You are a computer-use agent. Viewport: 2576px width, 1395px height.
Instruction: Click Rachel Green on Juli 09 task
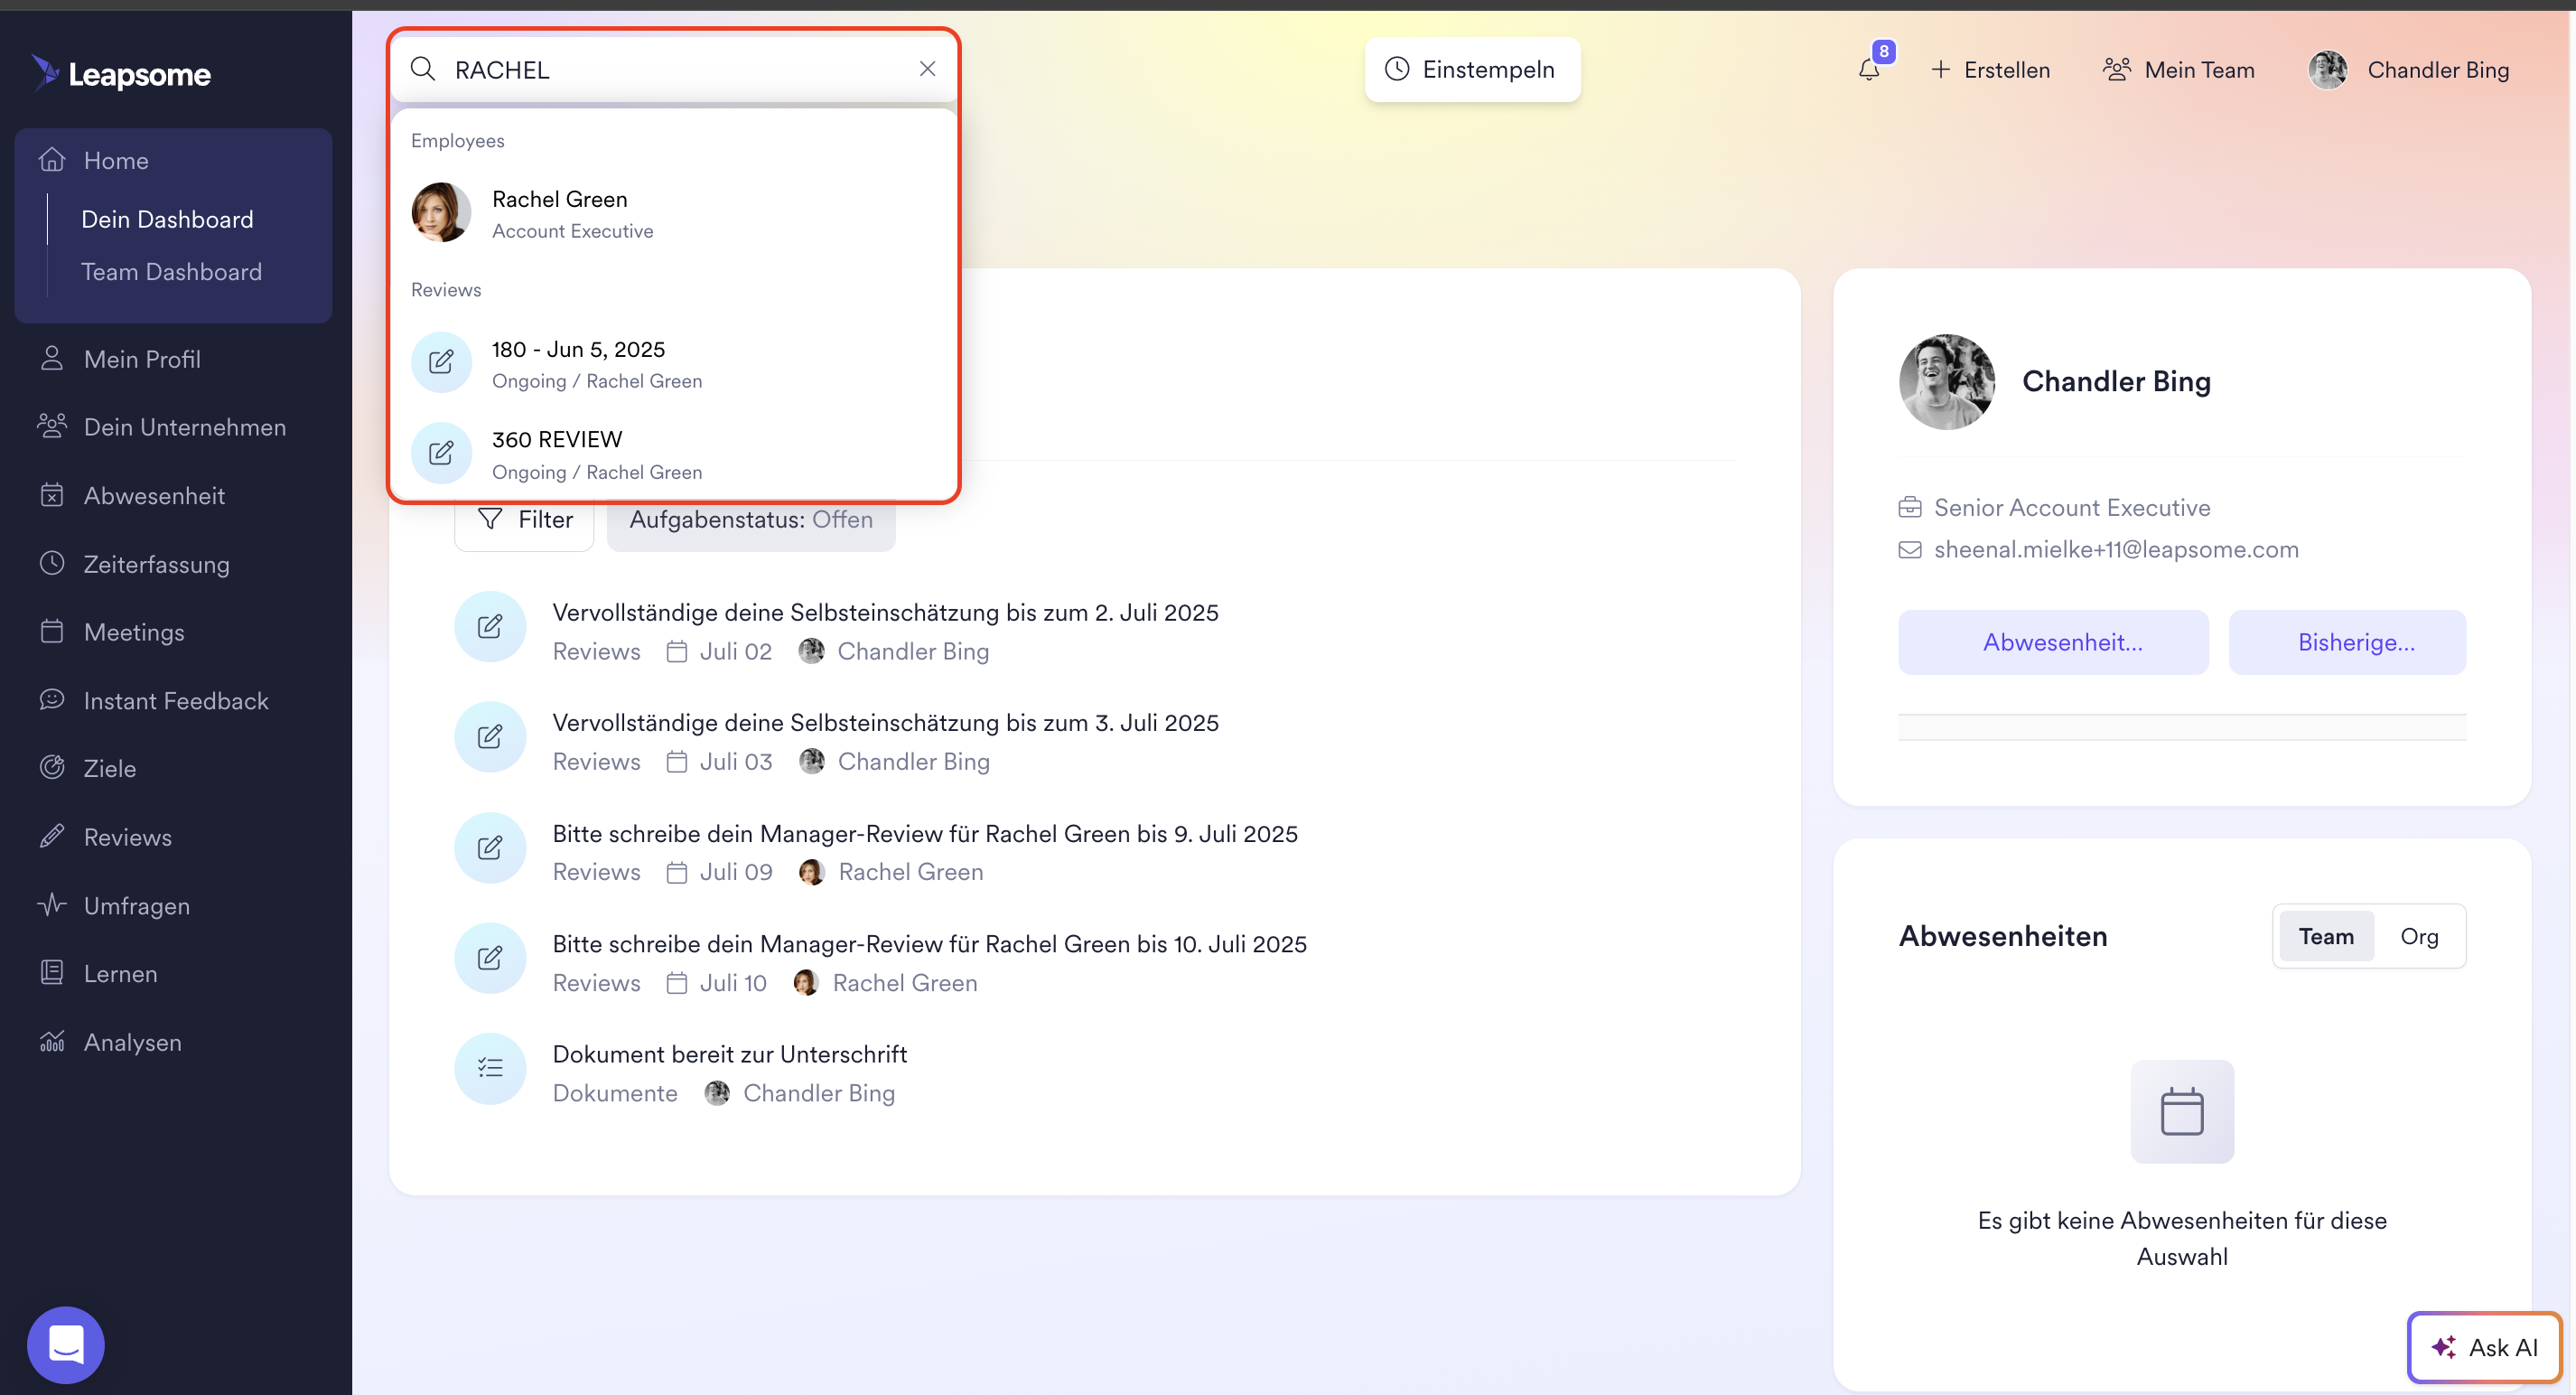click(910, 872)
